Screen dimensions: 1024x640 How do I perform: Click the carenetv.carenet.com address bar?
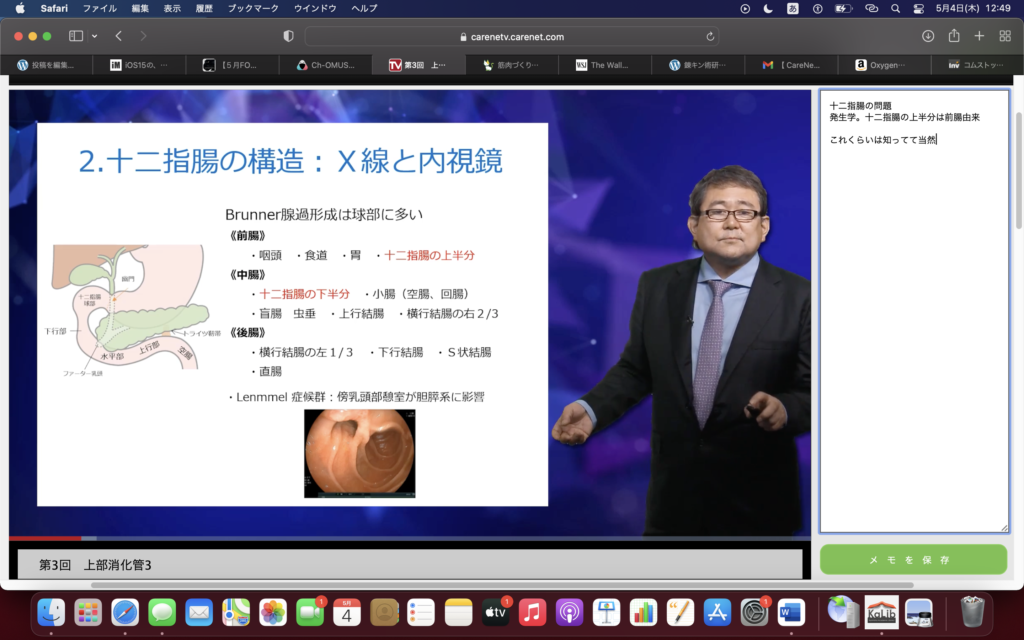coord(511,36)
